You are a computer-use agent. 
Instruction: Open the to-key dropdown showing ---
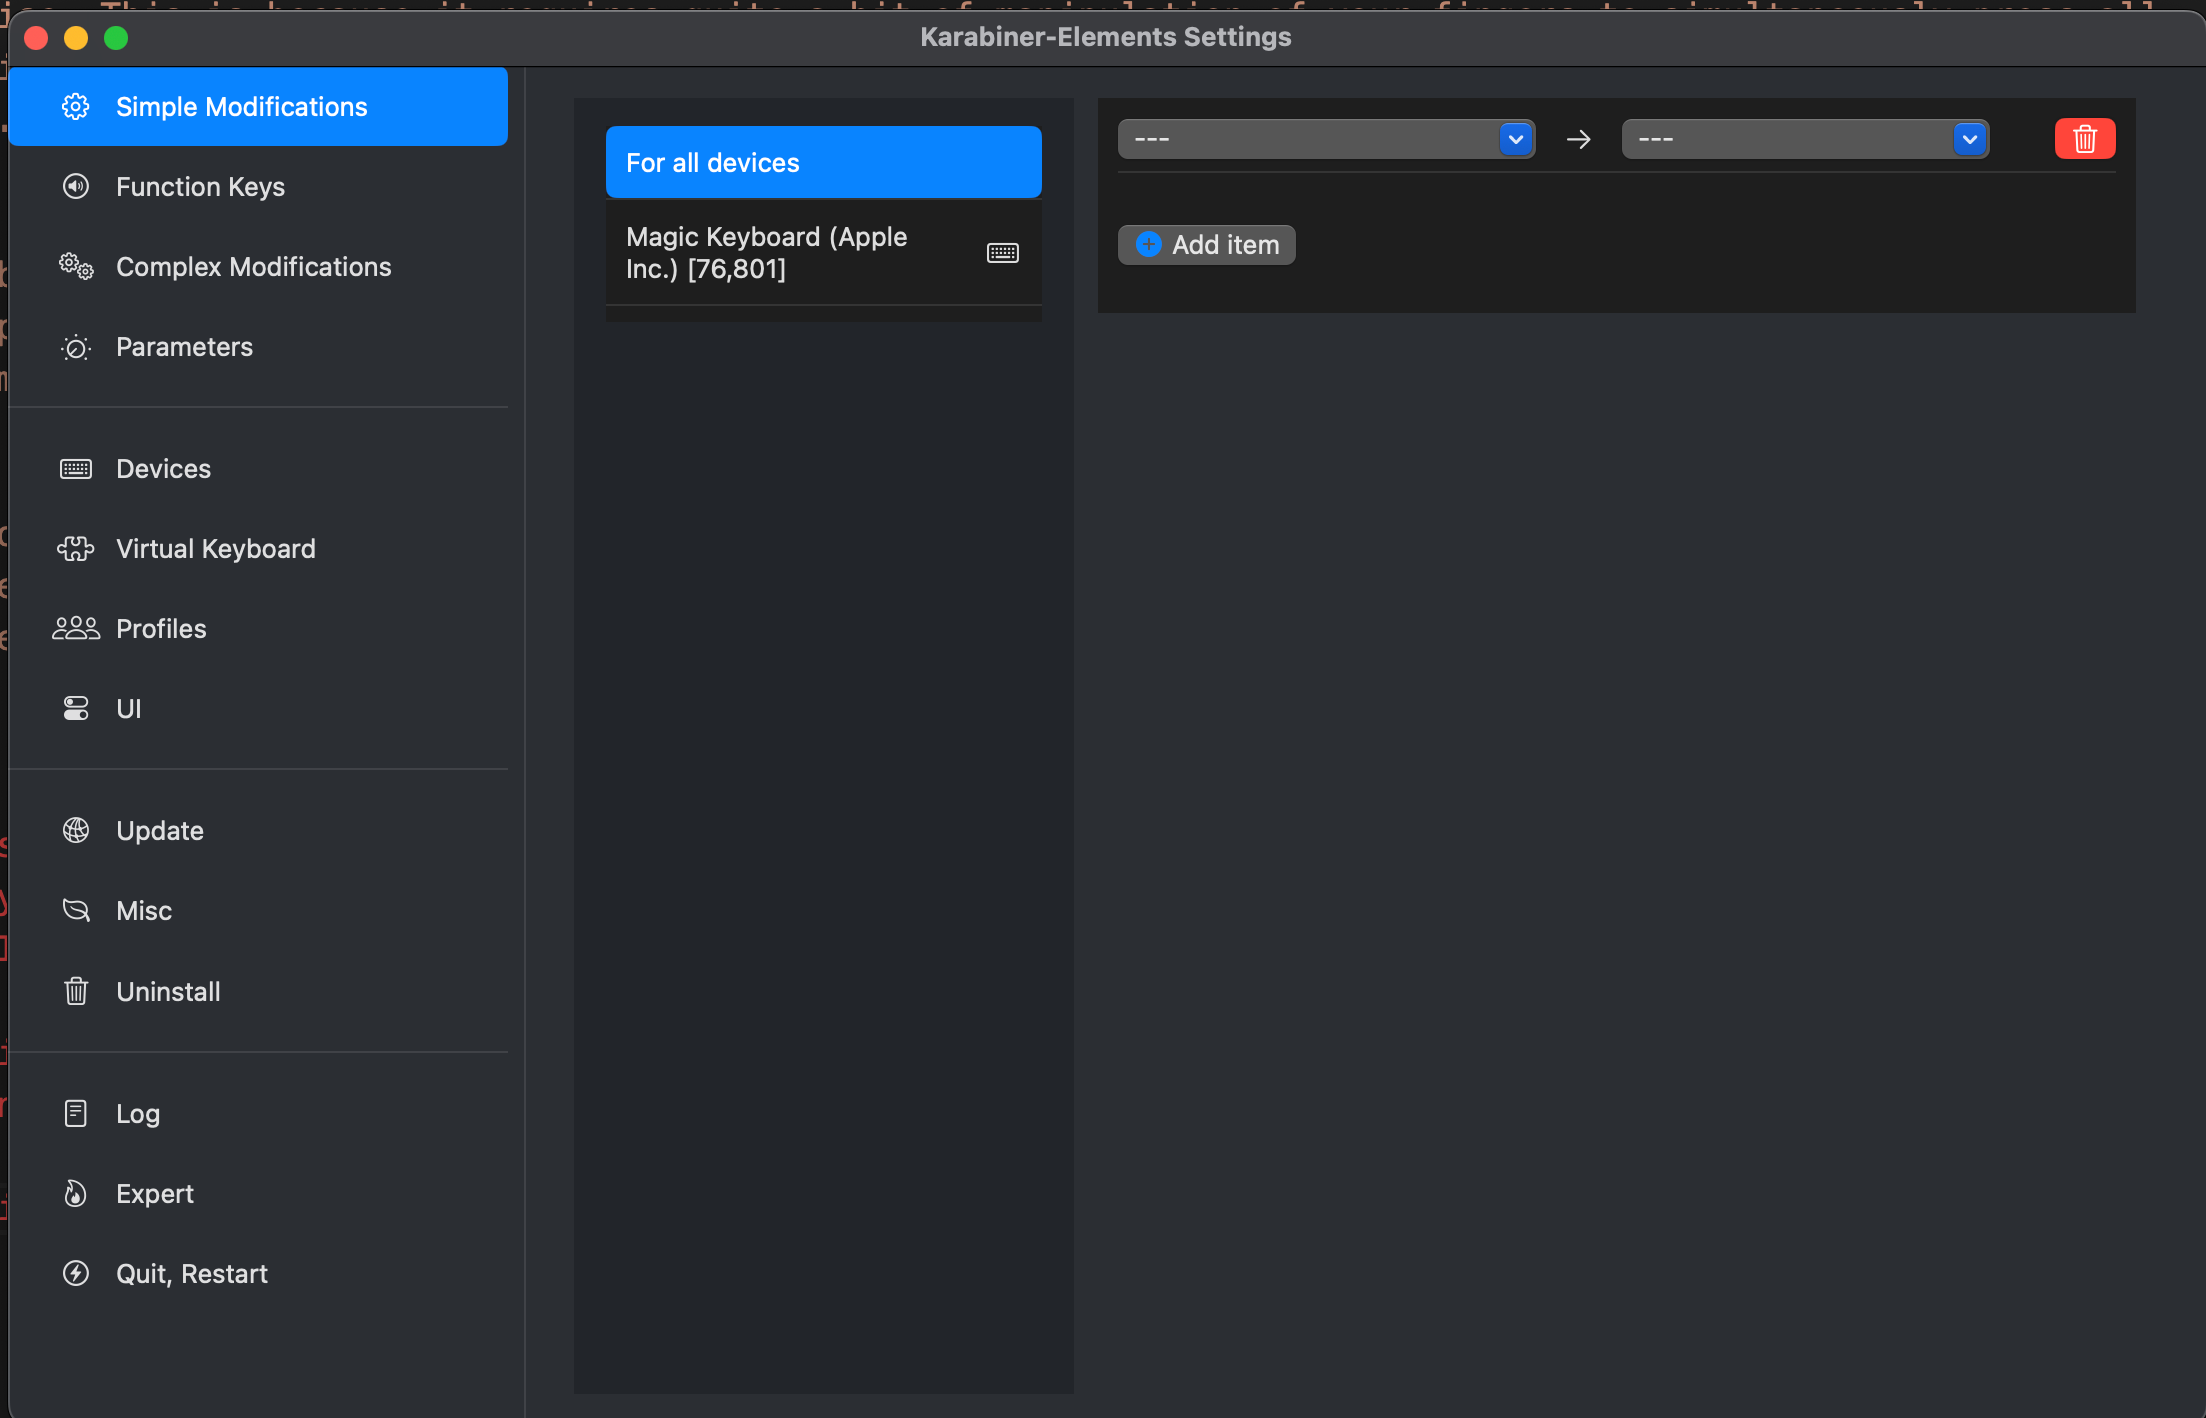pyautogui.click(x=1805, y=139)
